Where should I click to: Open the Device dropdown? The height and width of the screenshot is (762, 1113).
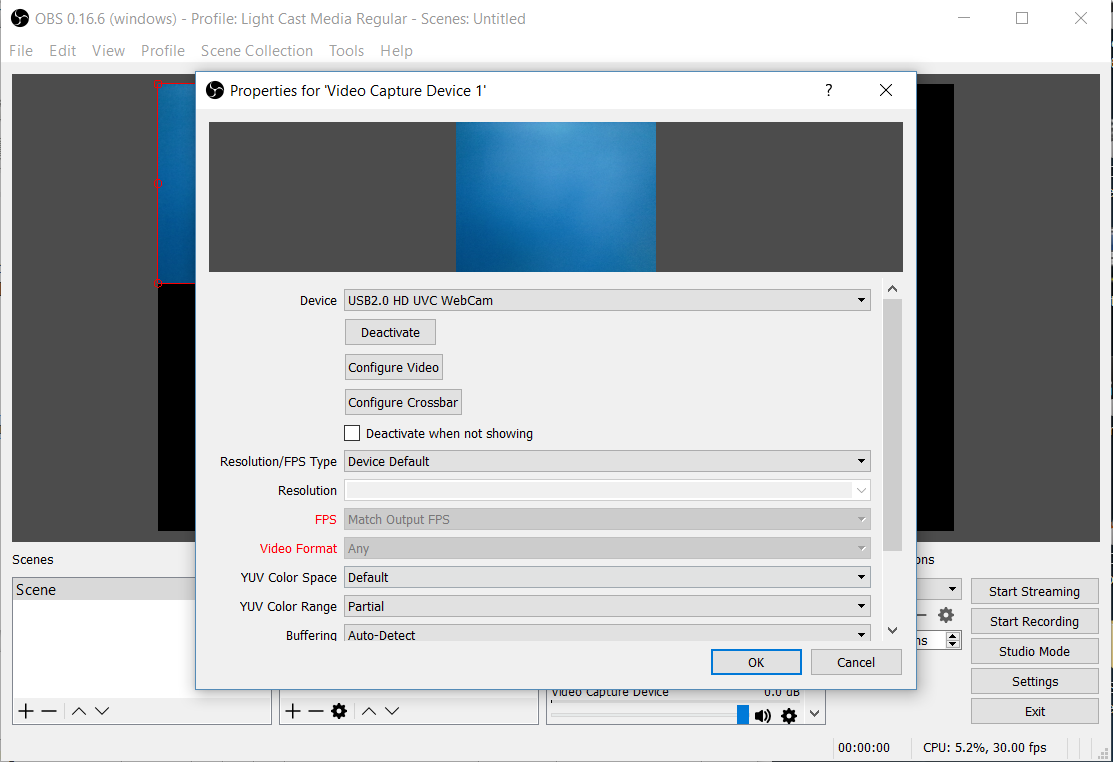tap(607, 300)
